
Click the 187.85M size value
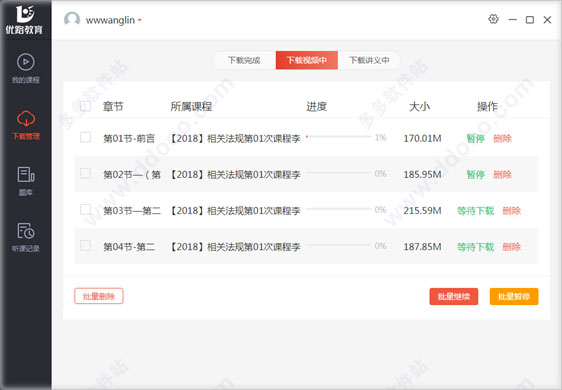(423, 247)
